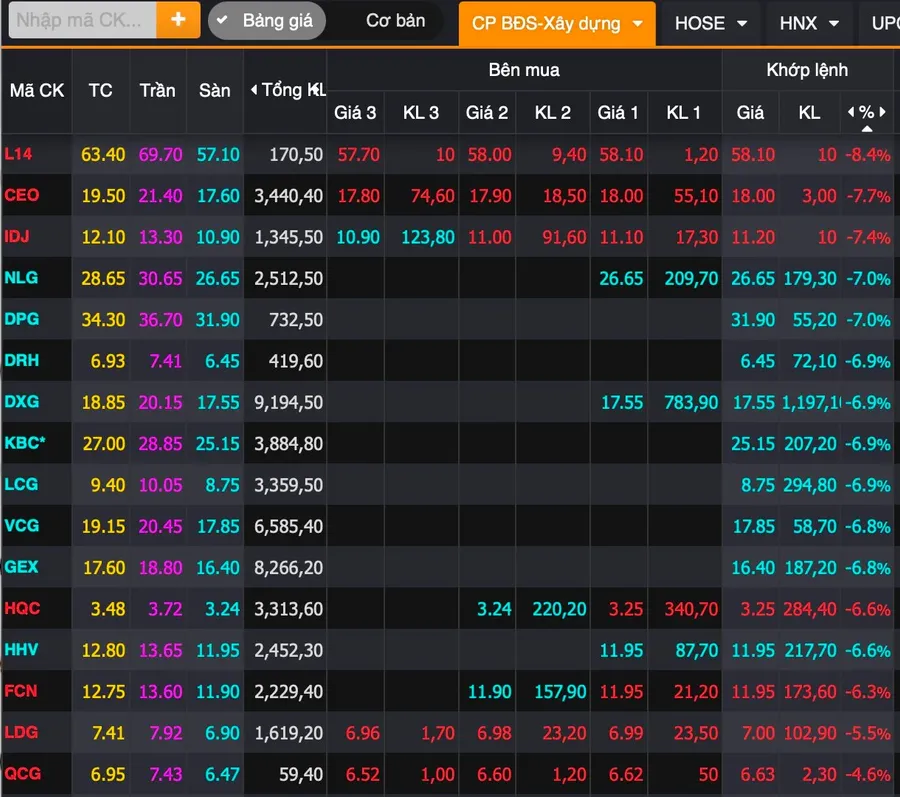The image size is (900, 797).
Task: Toggle the 'Bảng giá' checked option
Action: click(267, 20)
